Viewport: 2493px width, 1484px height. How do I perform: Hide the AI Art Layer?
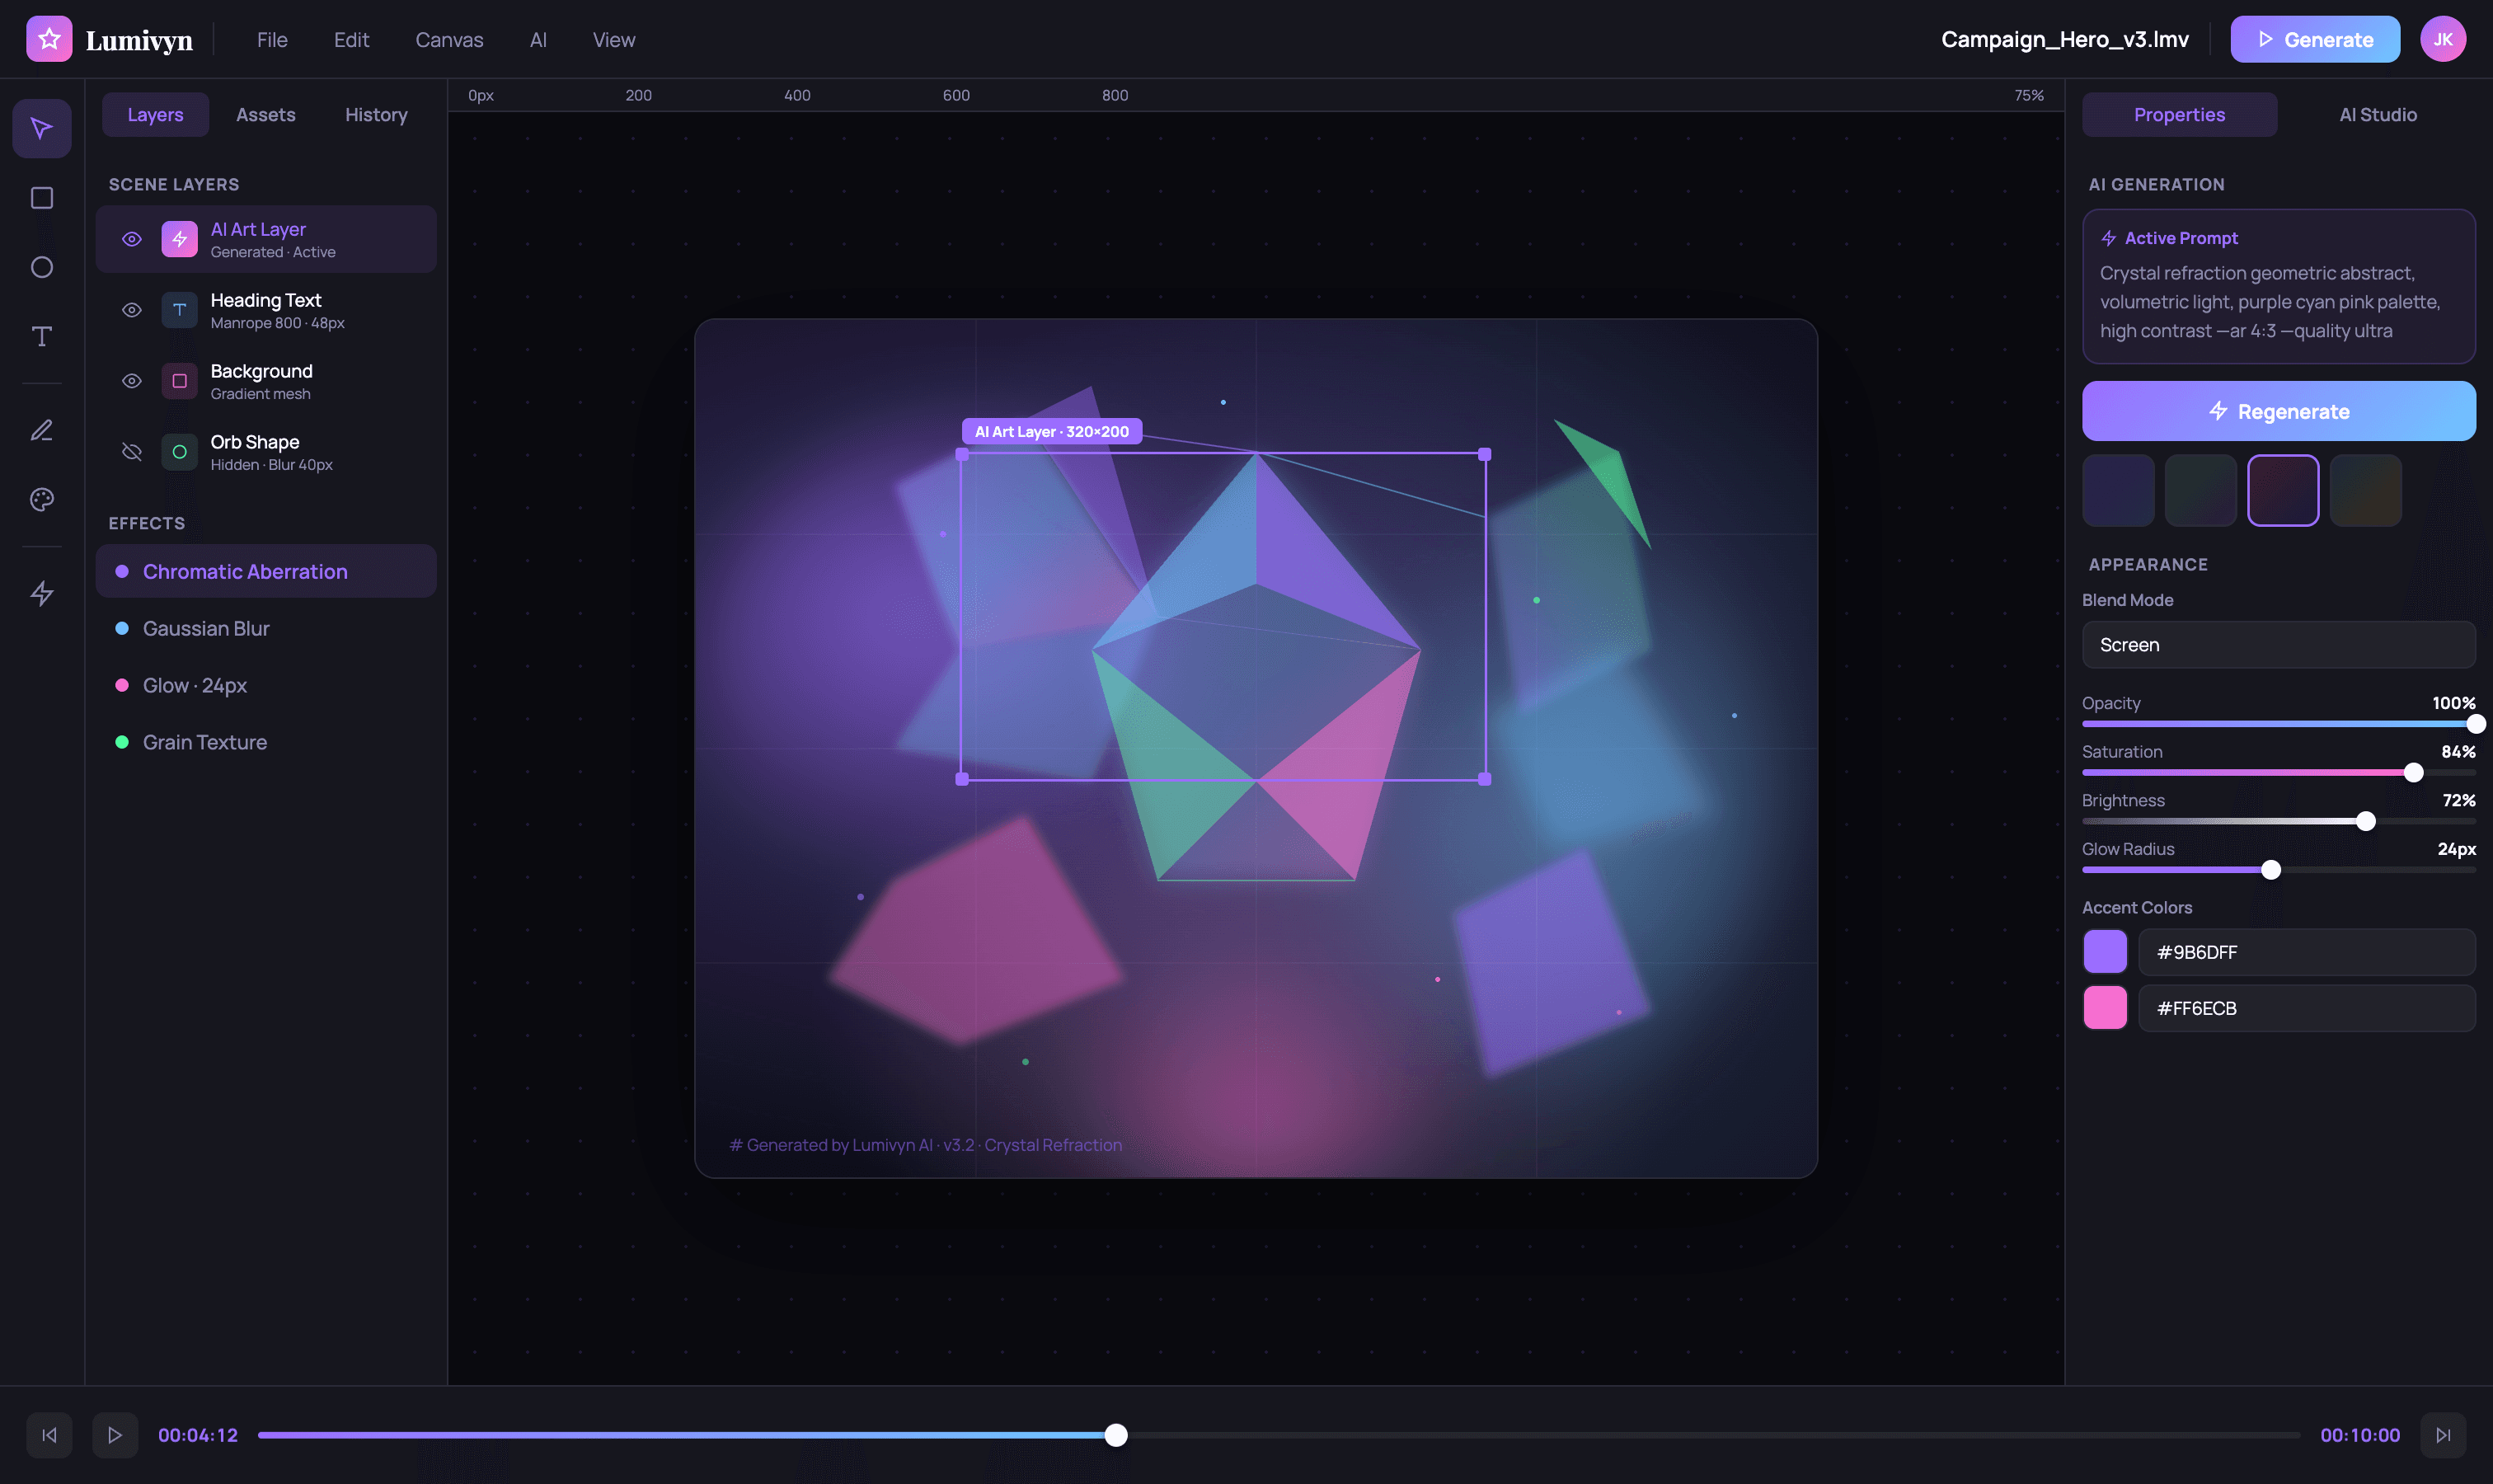133,239
